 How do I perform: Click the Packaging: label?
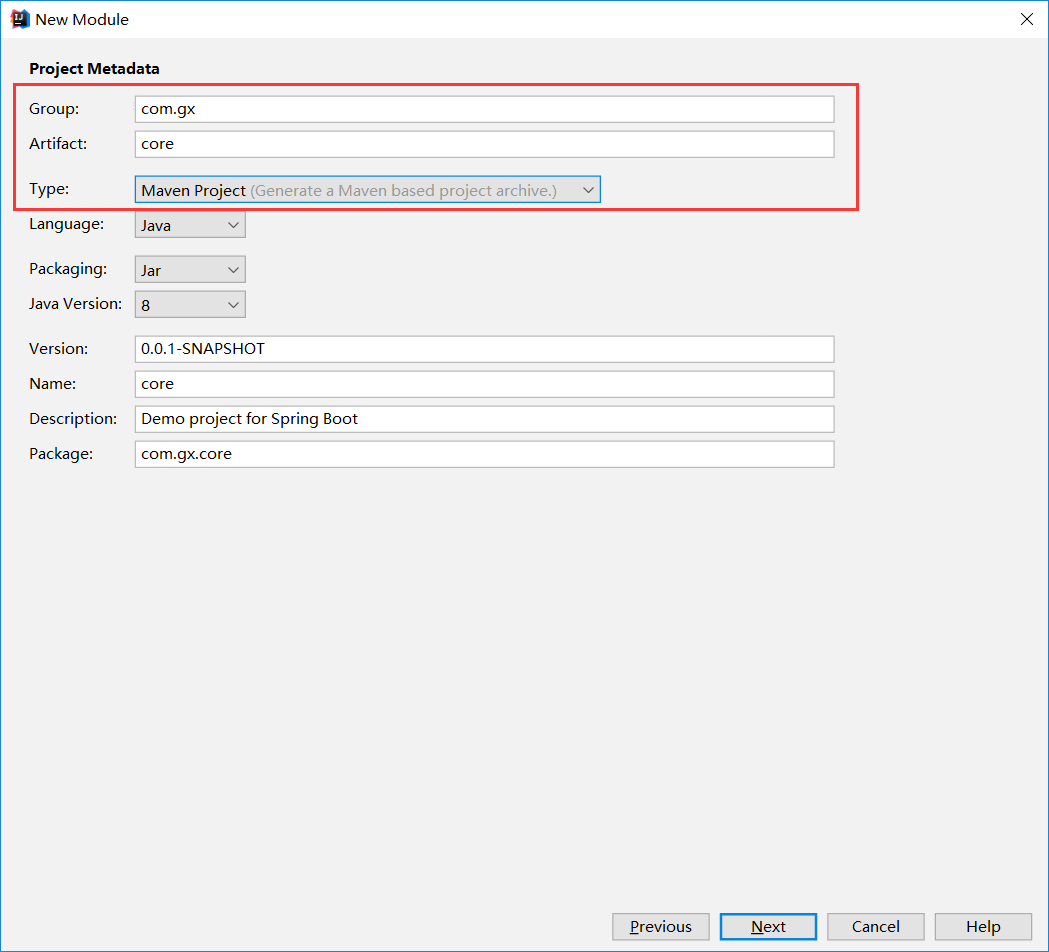pyautogui.click(x=68, y=269)
